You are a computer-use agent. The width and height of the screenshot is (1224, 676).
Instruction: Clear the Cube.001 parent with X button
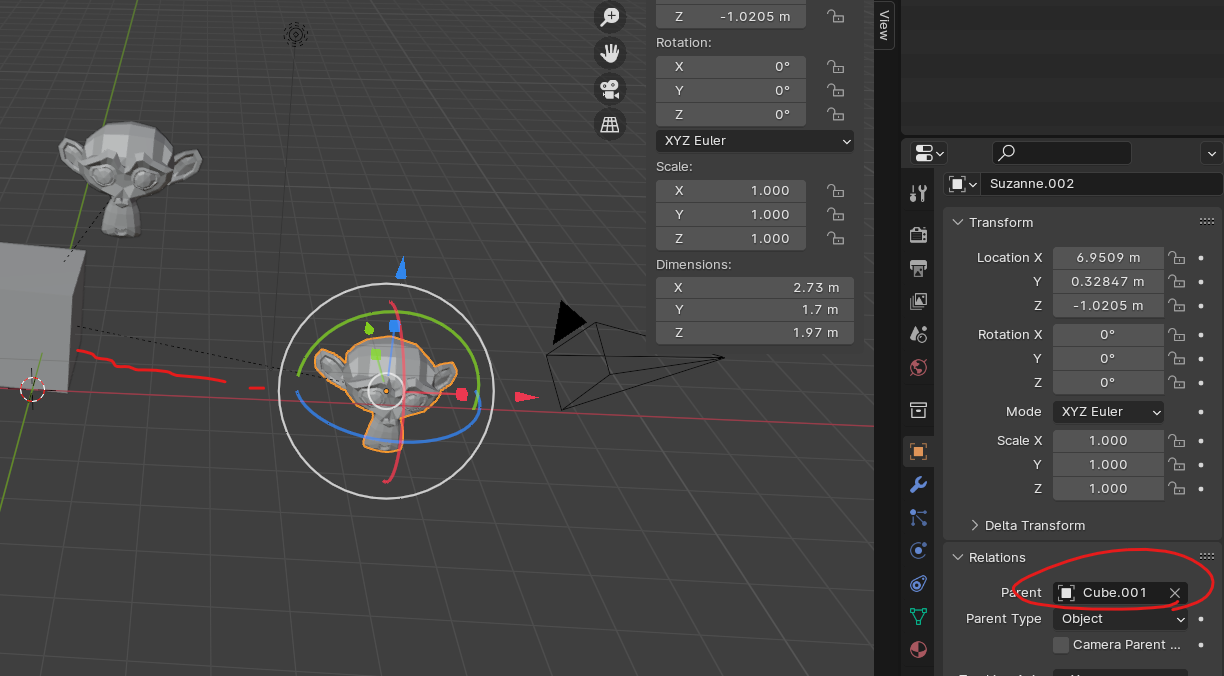click(x=1175, y=593)
